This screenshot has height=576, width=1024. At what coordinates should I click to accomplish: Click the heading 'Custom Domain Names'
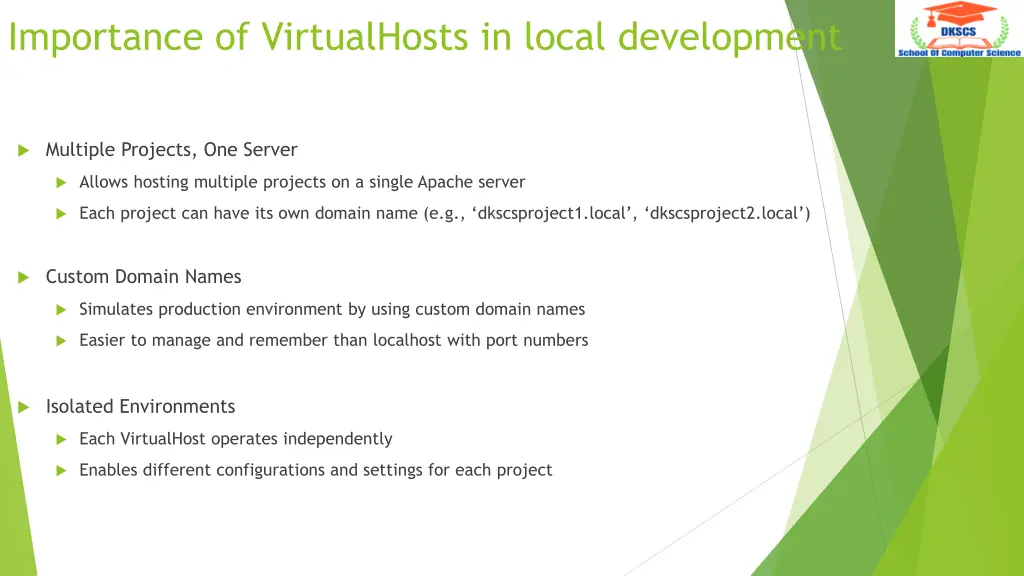143,276
